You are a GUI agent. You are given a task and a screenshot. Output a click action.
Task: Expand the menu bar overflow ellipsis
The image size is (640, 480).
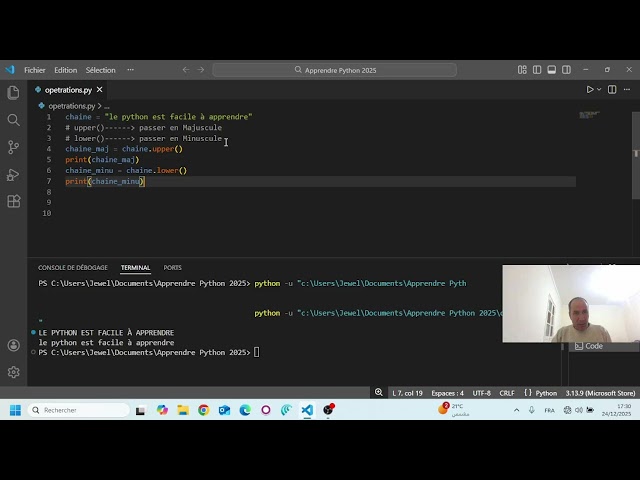(x=130, y=70)
